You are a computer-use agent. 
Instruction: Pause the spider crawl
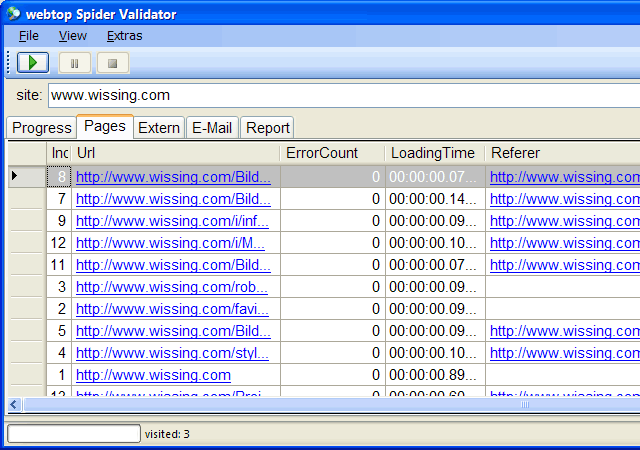(75, 63)
